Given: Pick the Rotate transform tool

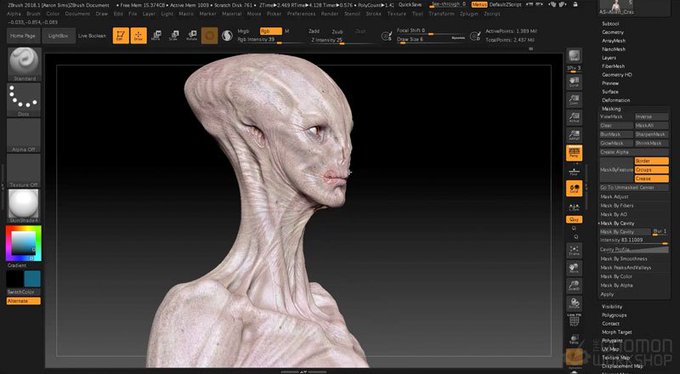Looking at the screenshot, I should [x=192, y=36].
